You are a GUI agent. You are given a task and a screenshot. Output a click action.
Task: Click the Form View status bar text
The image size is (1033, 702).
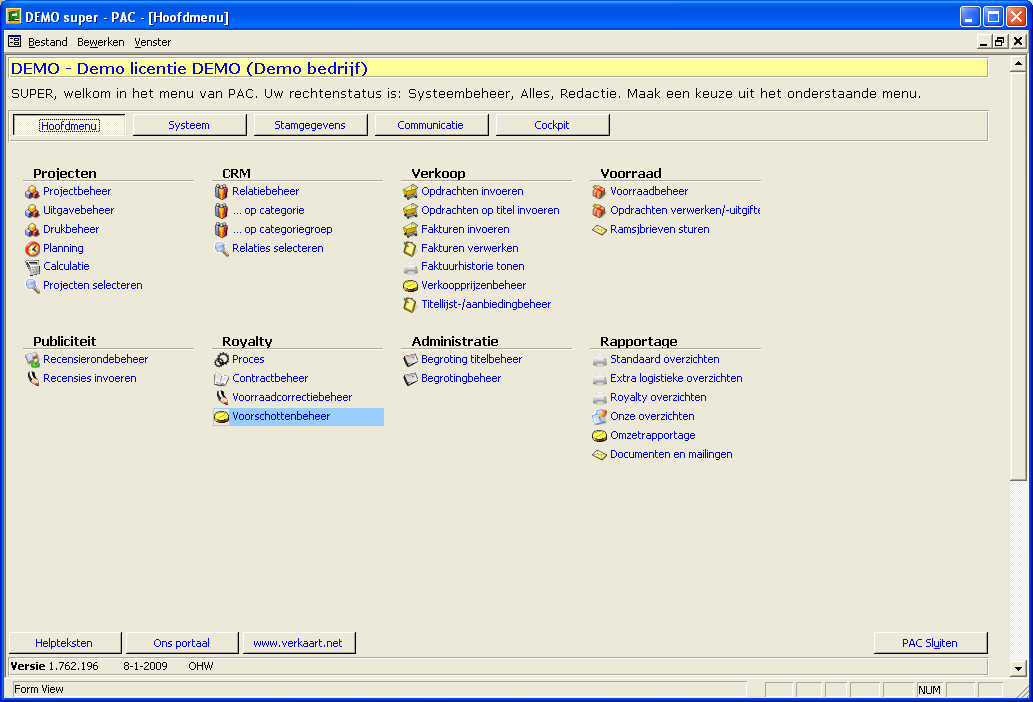coord(39,689)
